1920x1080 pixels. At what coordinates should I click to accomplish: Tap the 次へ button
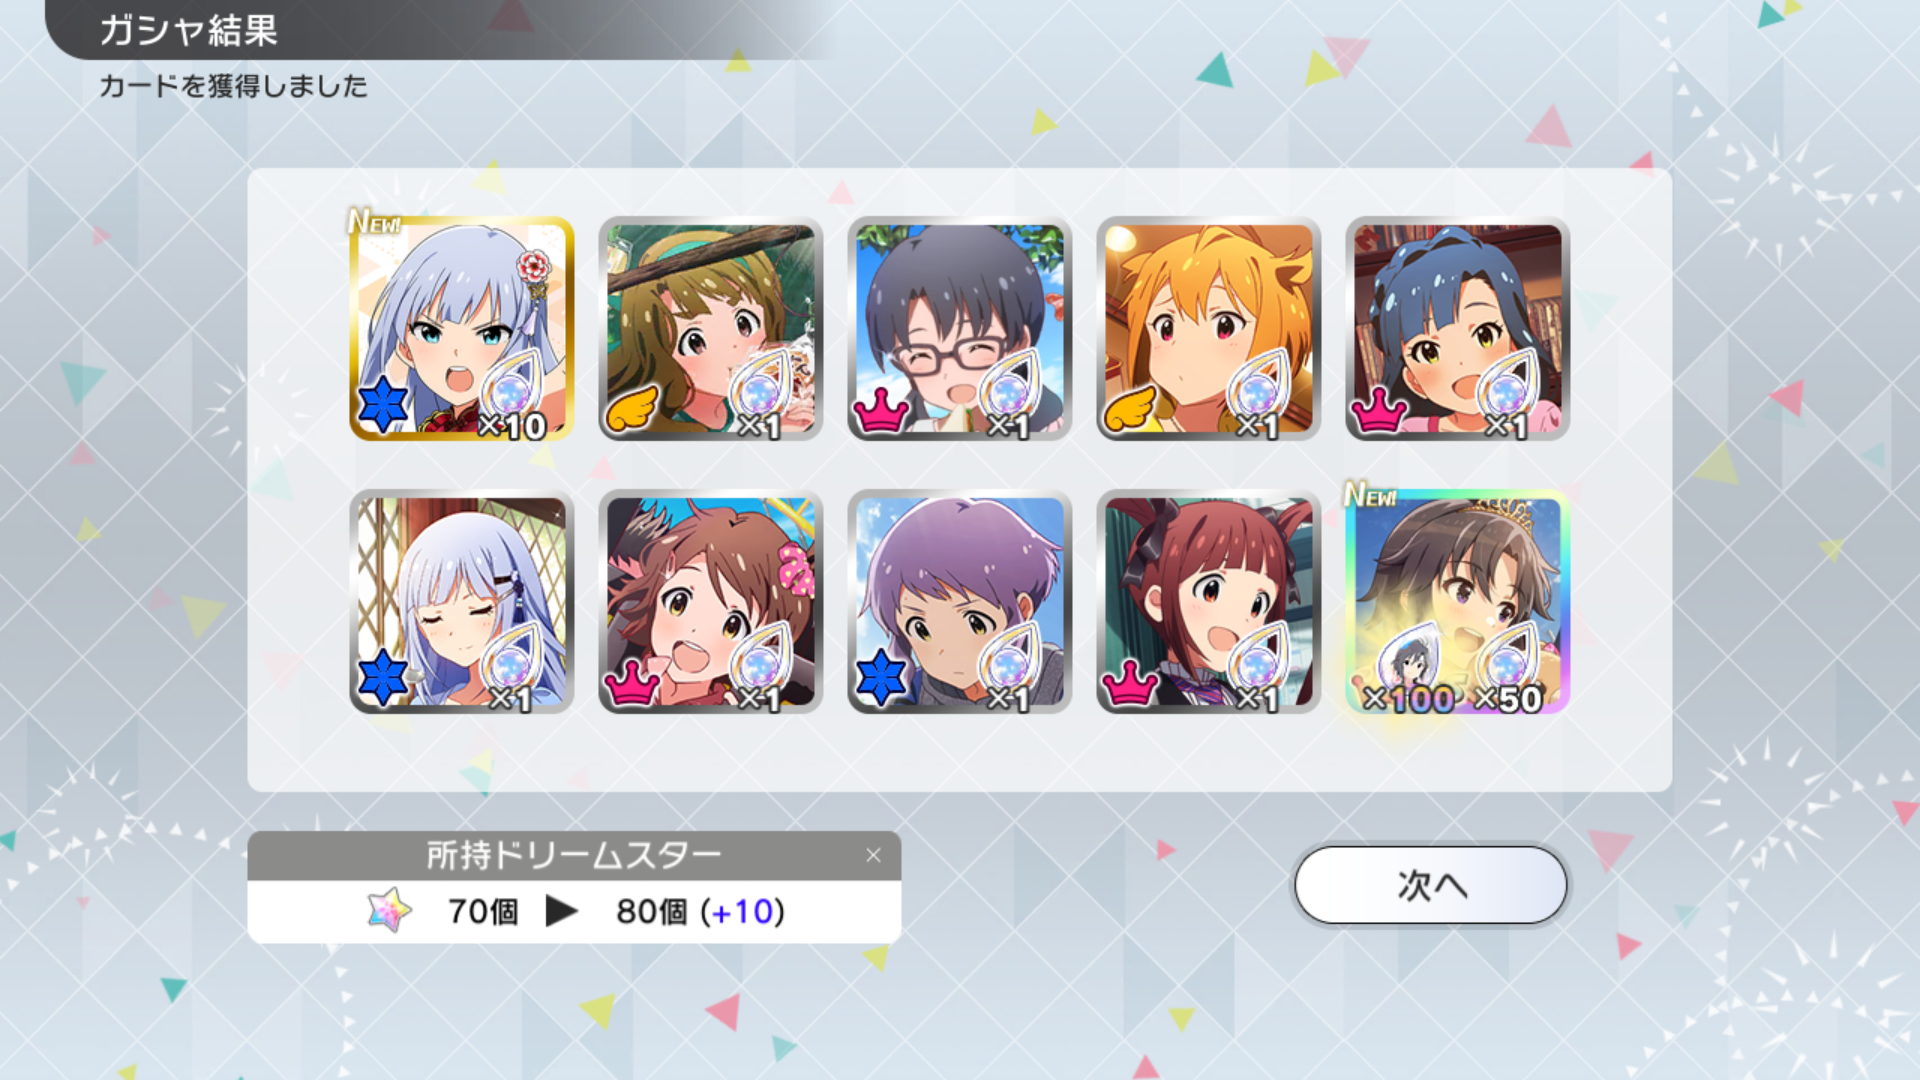pos(1430,885)
